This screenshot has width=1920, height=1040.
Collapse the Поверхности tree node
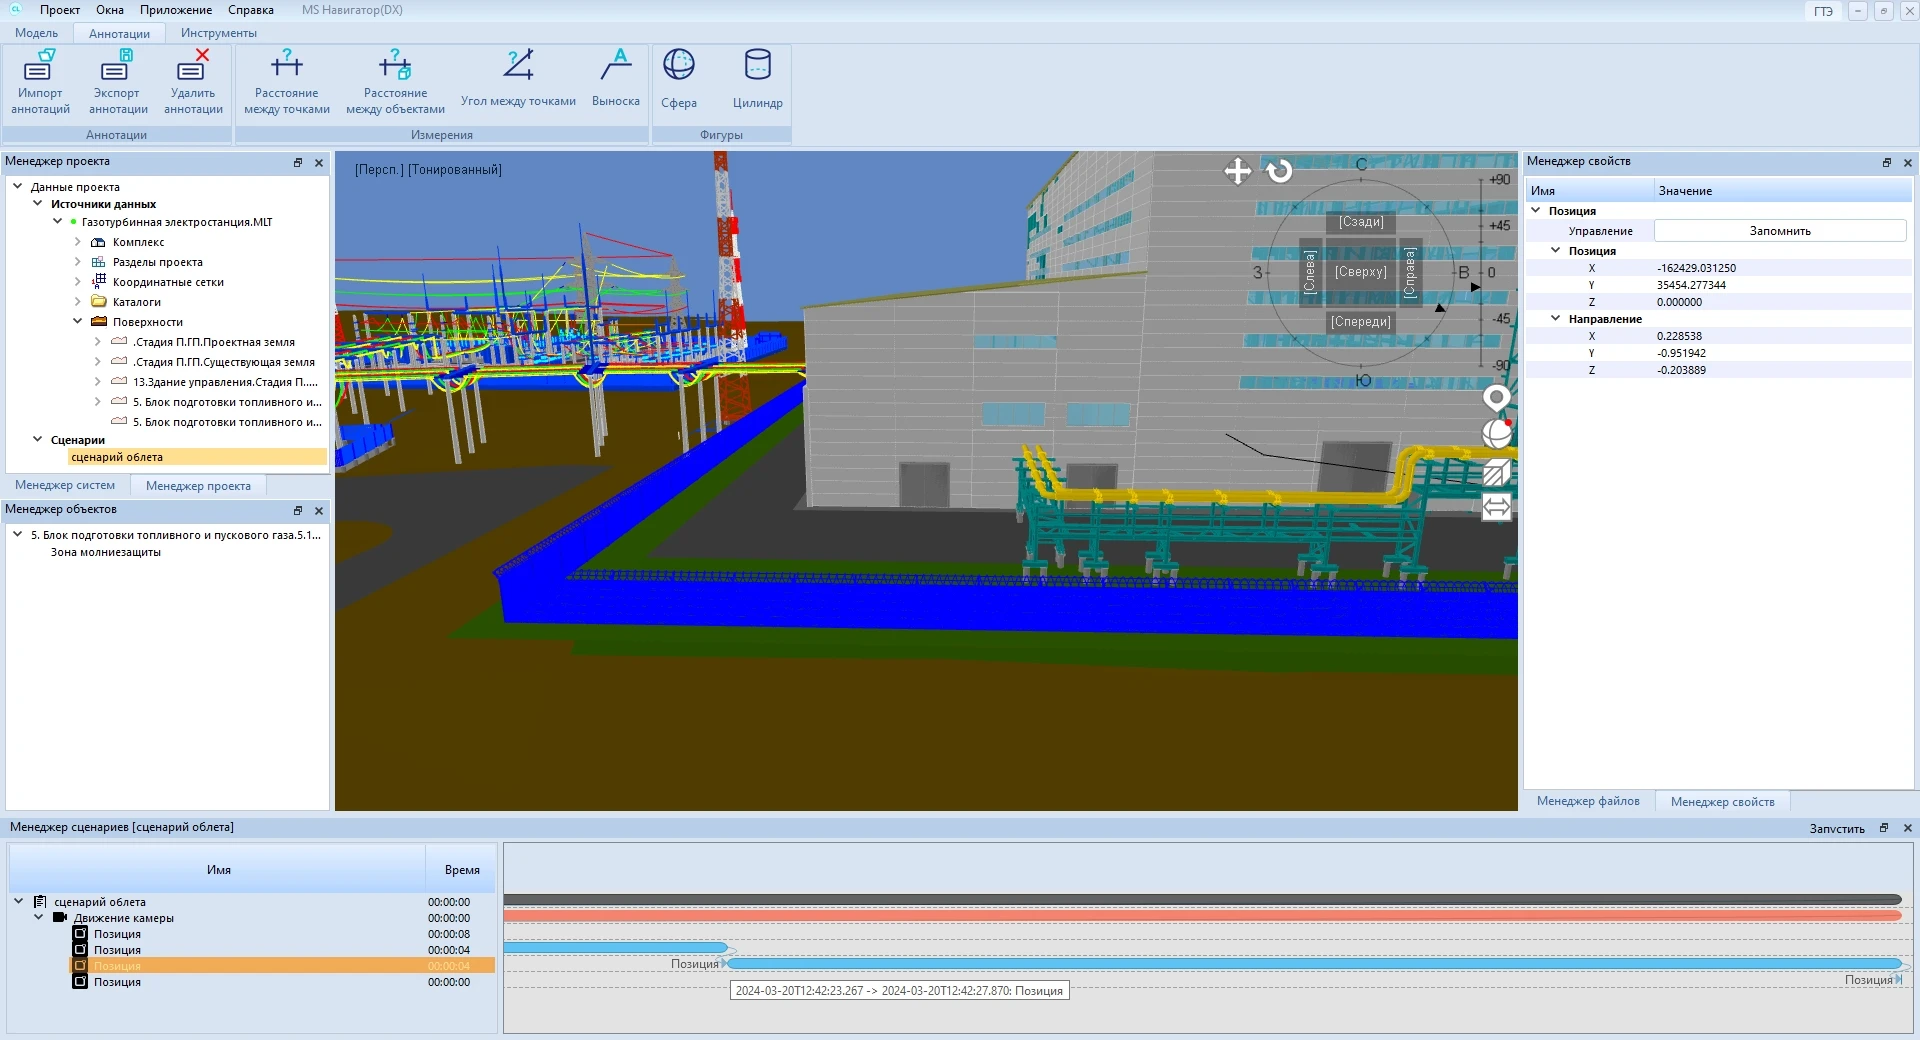click(78, 322)
